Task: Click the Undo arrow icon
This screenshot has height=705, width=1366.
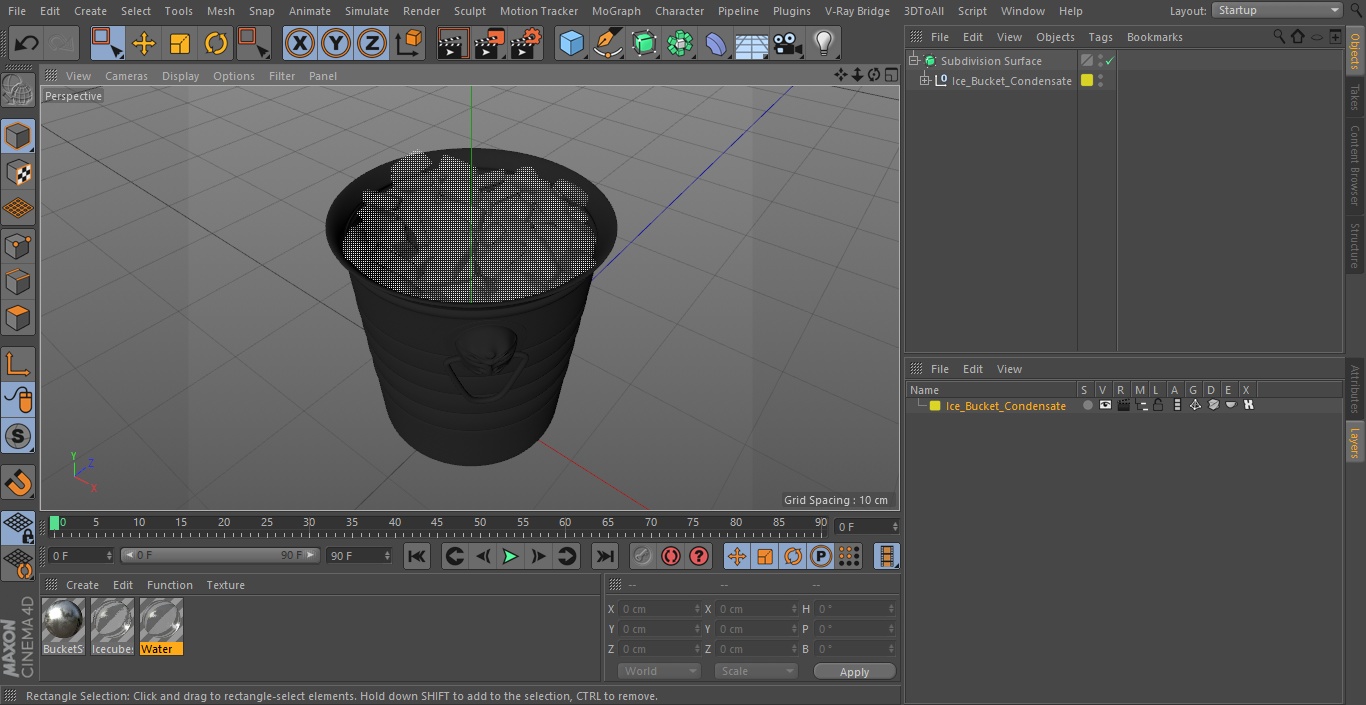Action: (27, 43)
